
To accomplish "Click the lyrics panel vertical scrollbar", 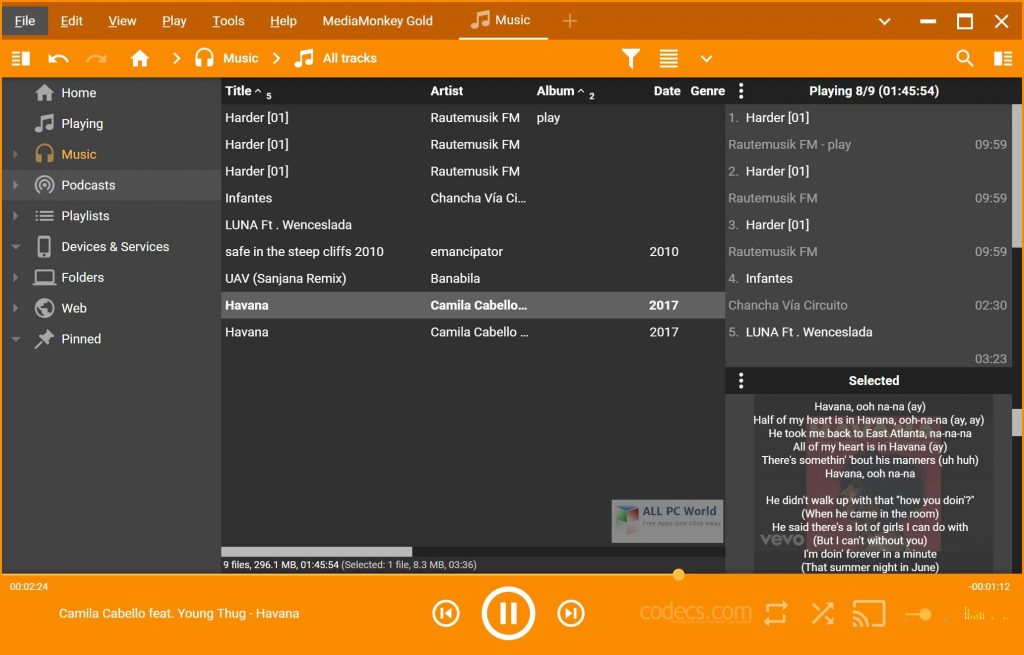I will 1017,423.
